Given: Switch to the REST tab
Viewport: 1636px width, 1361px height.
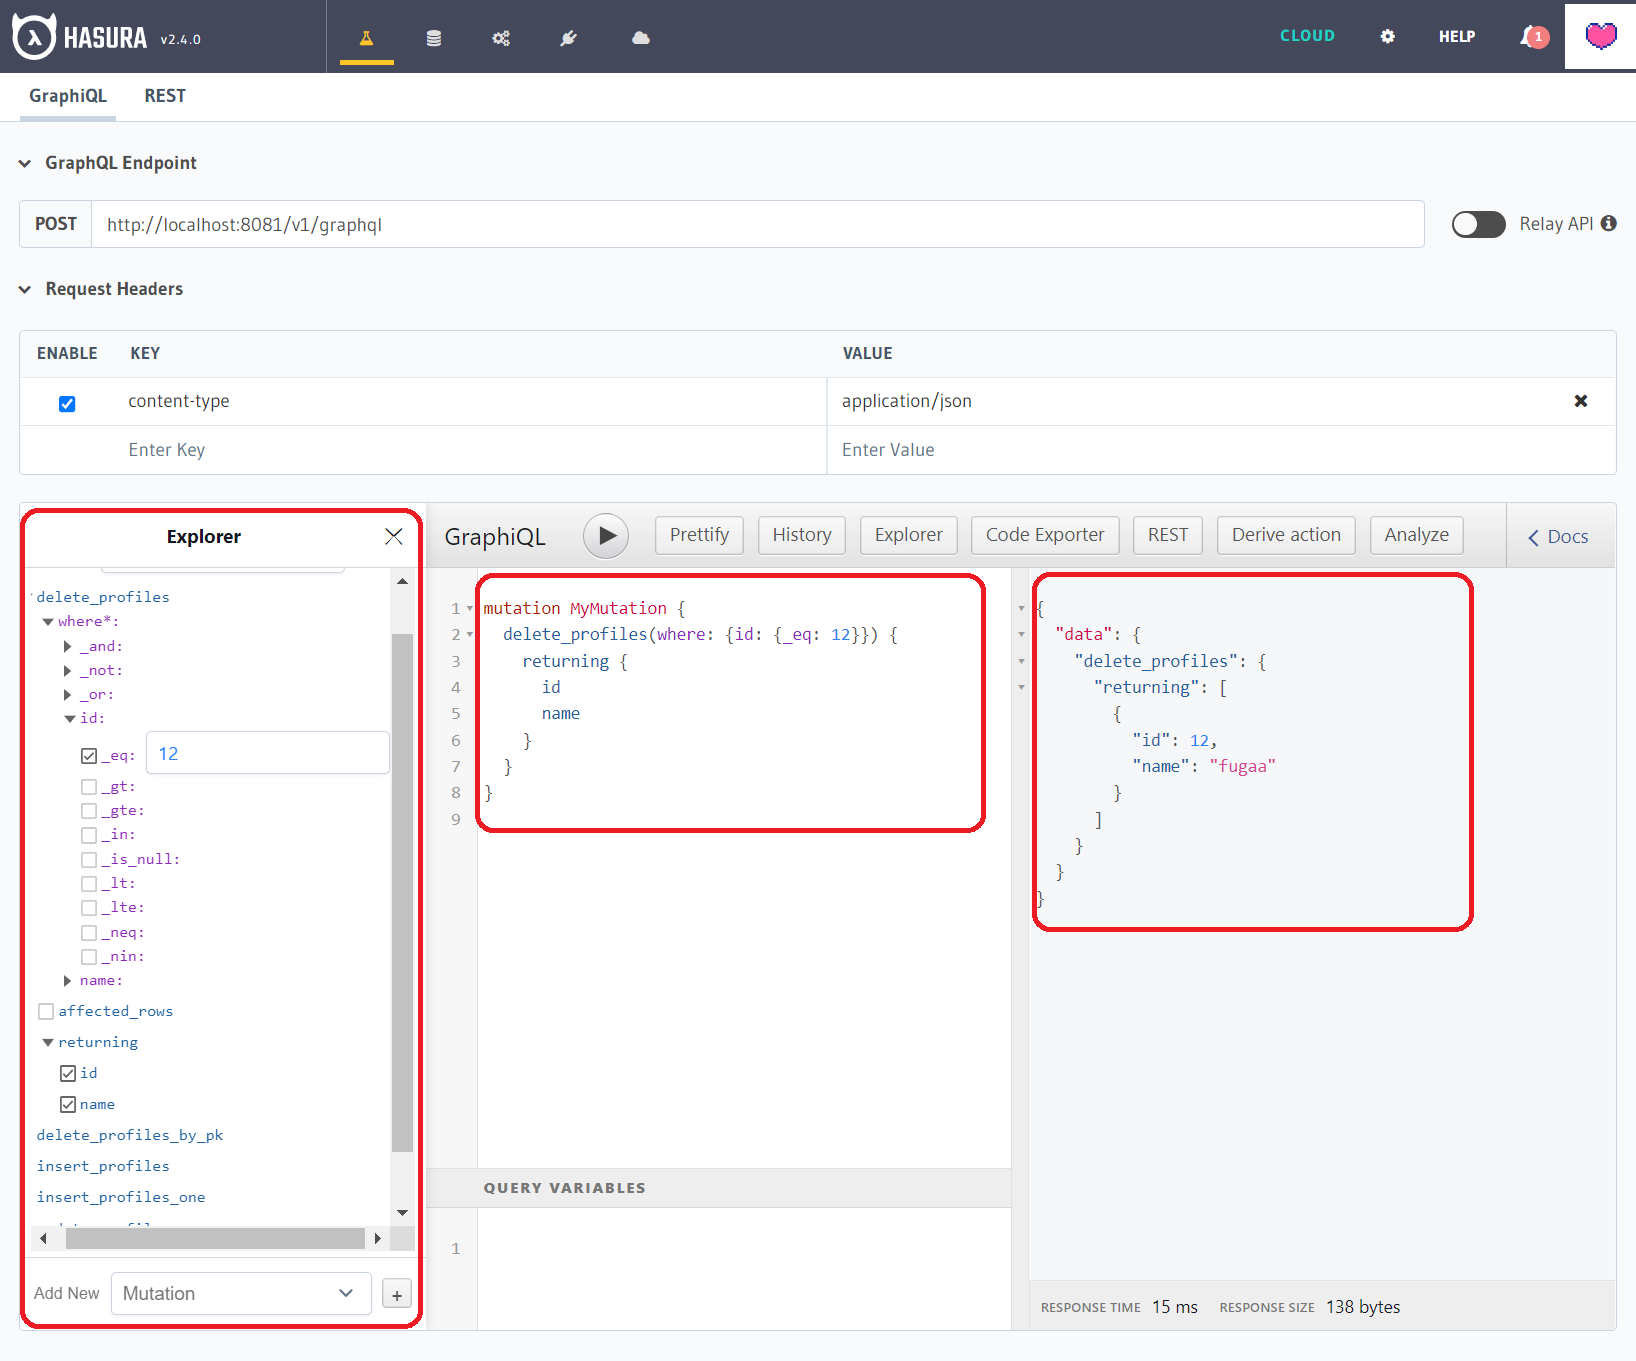Looking at the screenshot, I should [165, 96].
